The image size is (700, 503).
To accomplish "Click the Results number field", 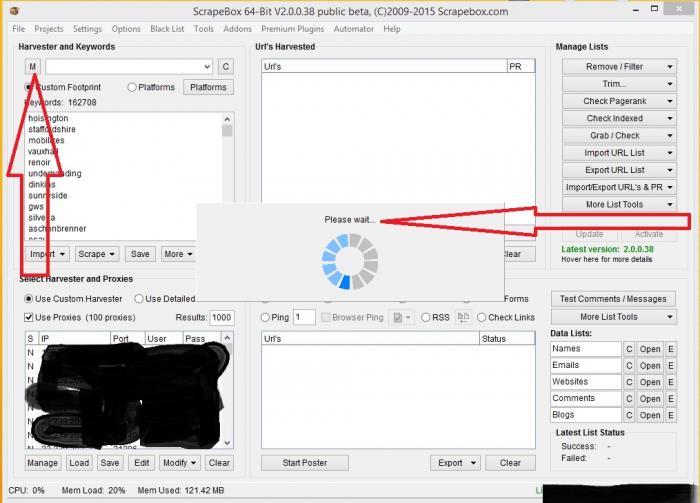I will pos(222,317).
